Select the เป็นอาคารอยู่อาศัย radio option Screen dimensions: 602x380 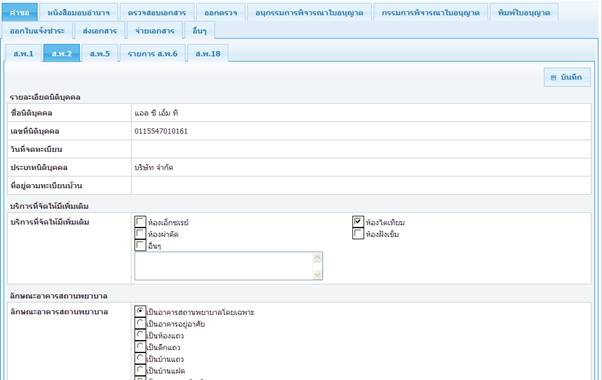tap(140, 323)
